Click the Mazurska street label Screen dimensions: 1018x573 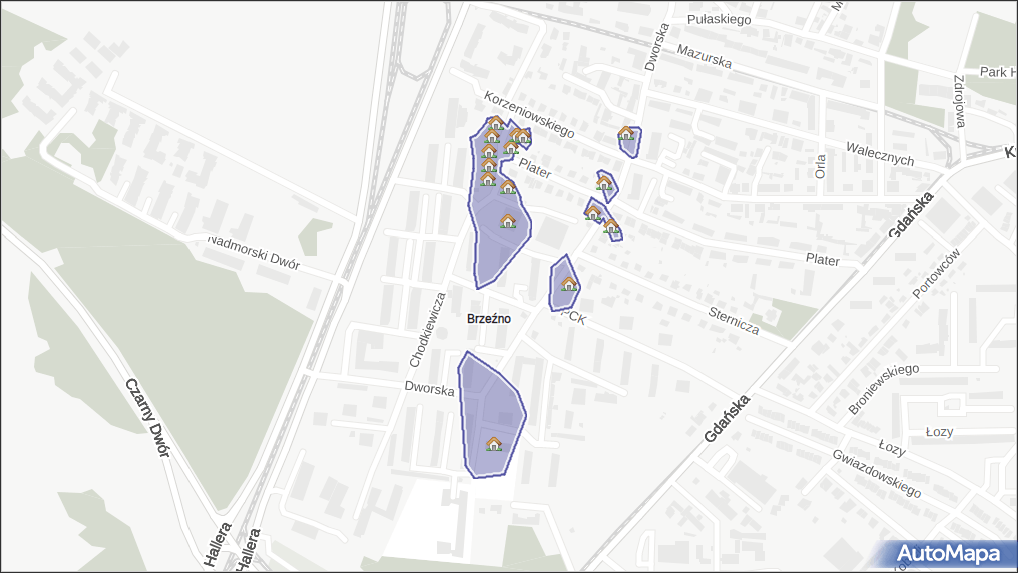tap(704, 56)
